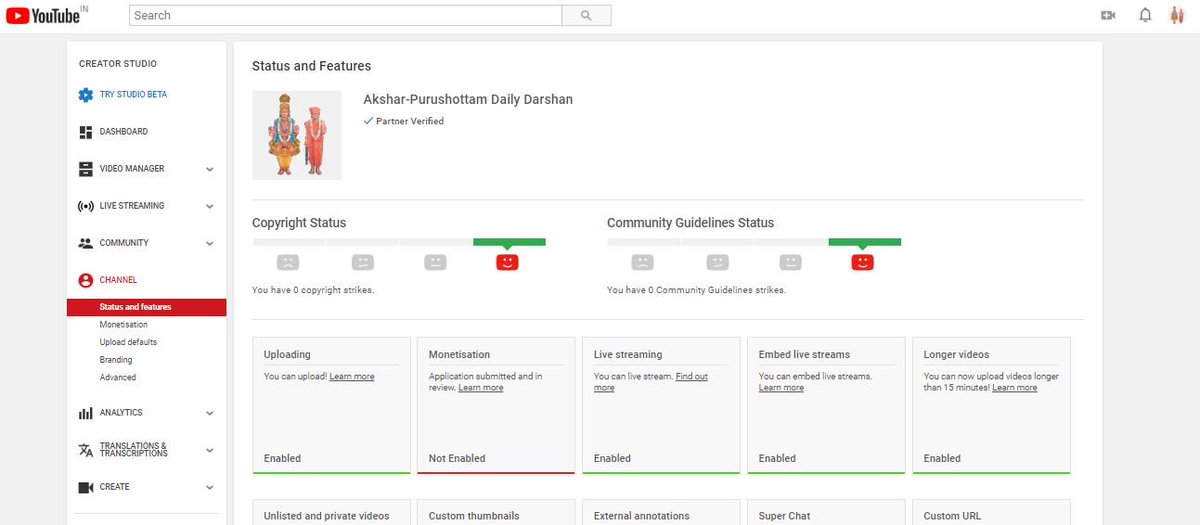Click the 'You have 0 Community Guidelines strikes.' text
The image size is (1200, 525).
point(696,290)
